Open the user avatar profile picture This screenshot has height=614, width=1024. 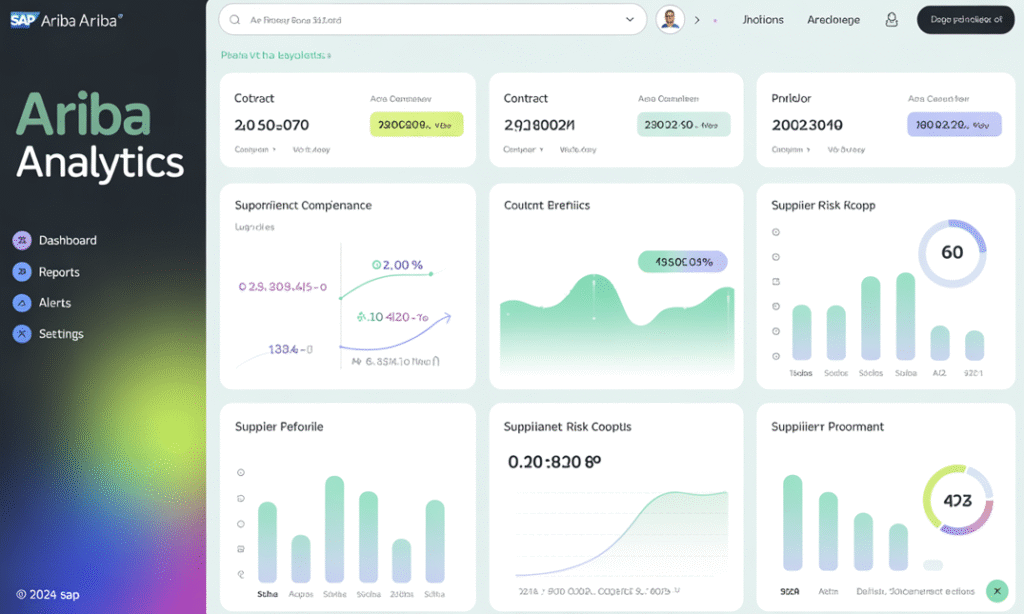point(670,20)
